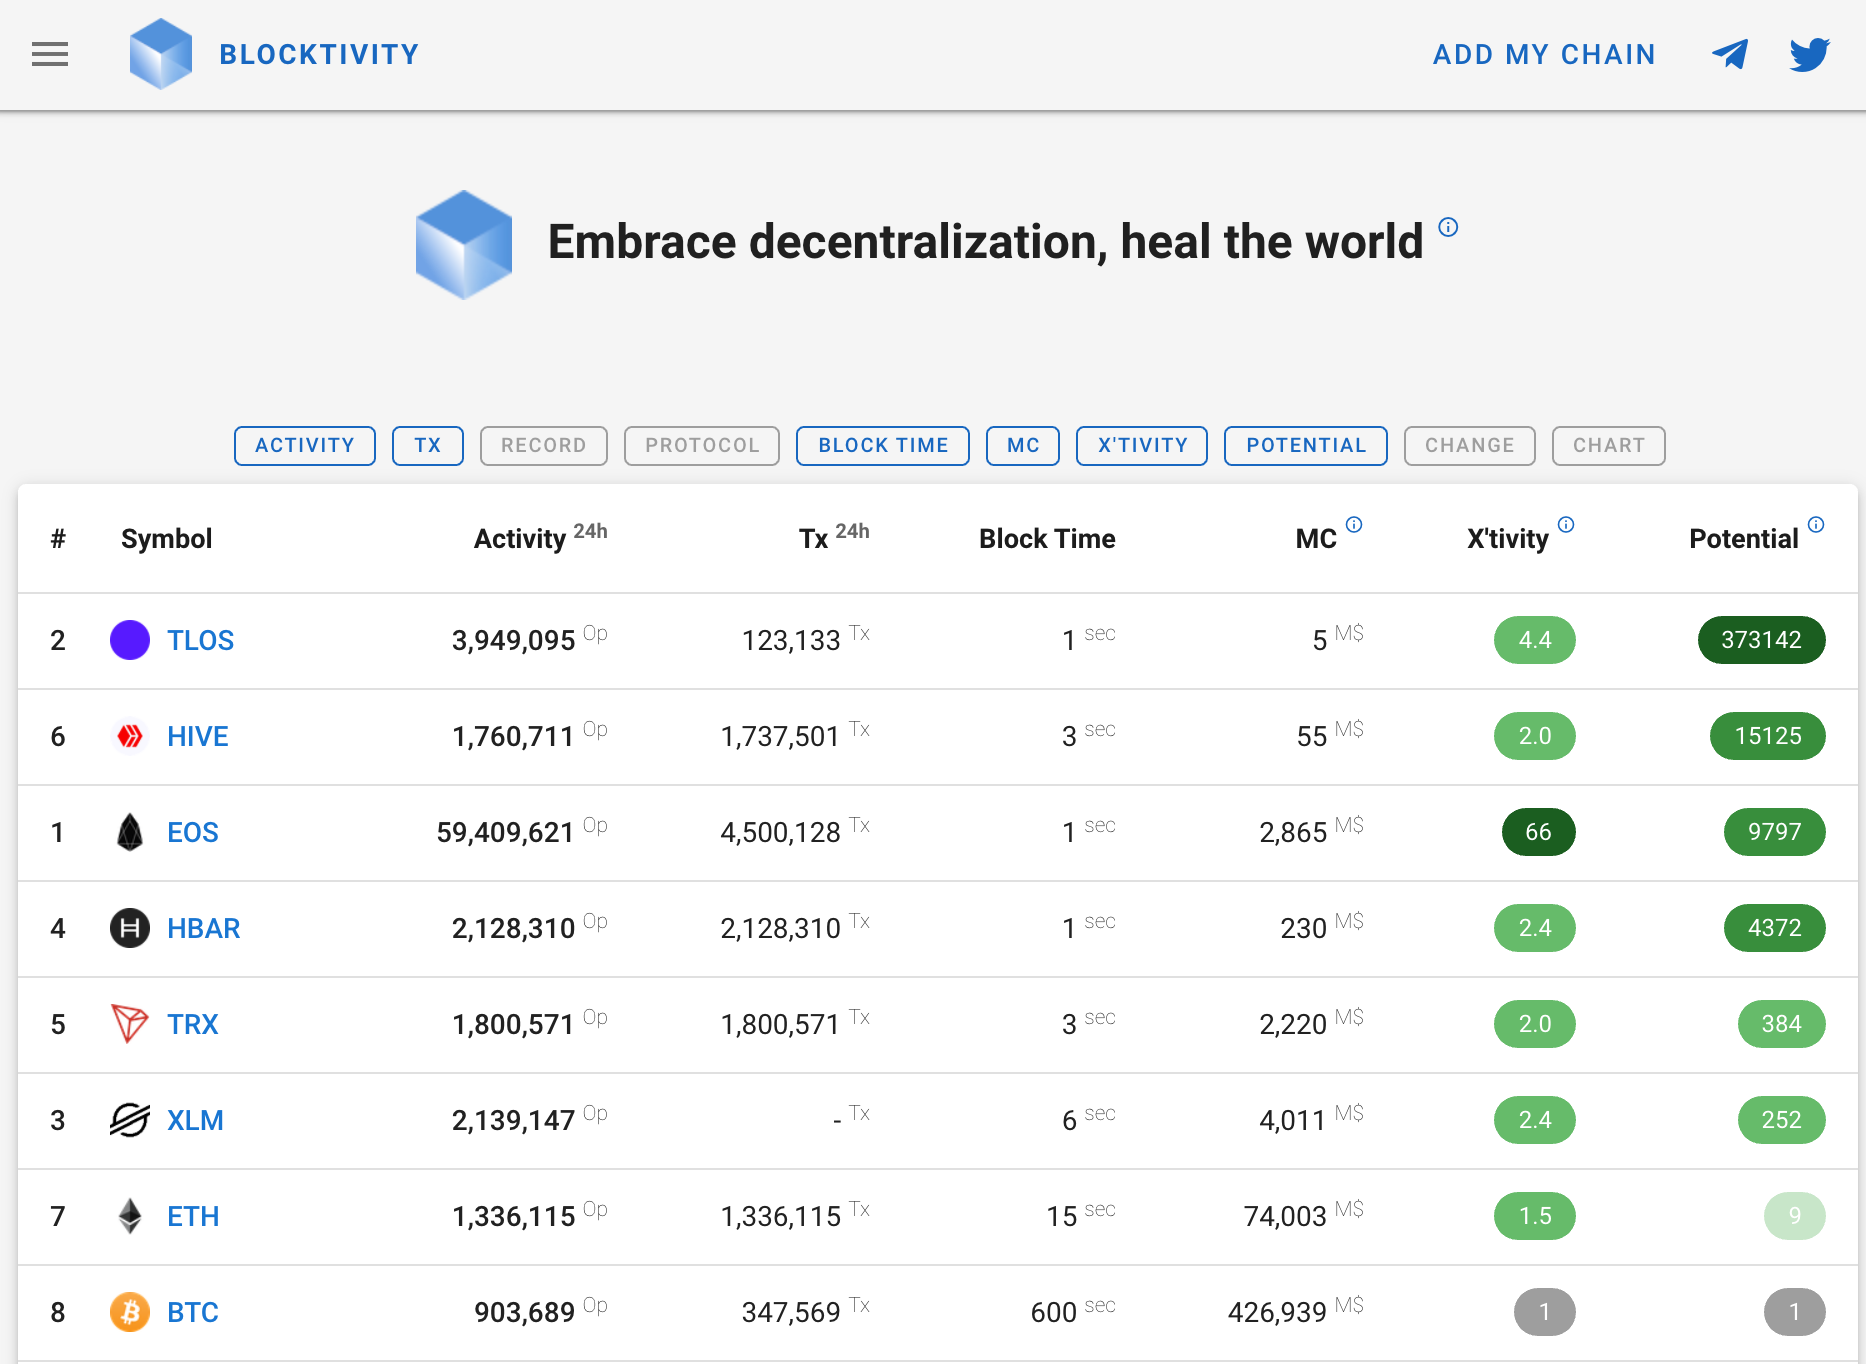Image resolution: width=1866 pixels, height=1364 pixels.
Task: Open the ETH symbol link
Action: 193,1216
